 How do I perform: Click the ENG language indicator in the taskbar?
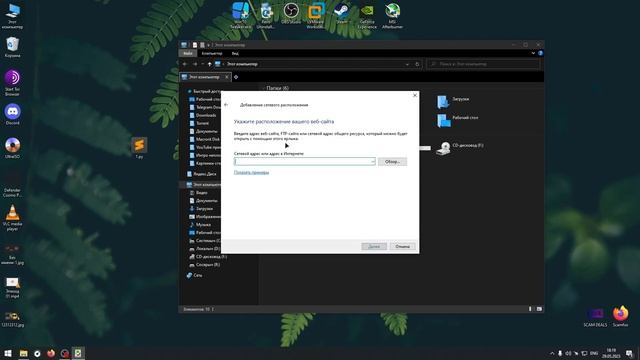click(594, 353)
